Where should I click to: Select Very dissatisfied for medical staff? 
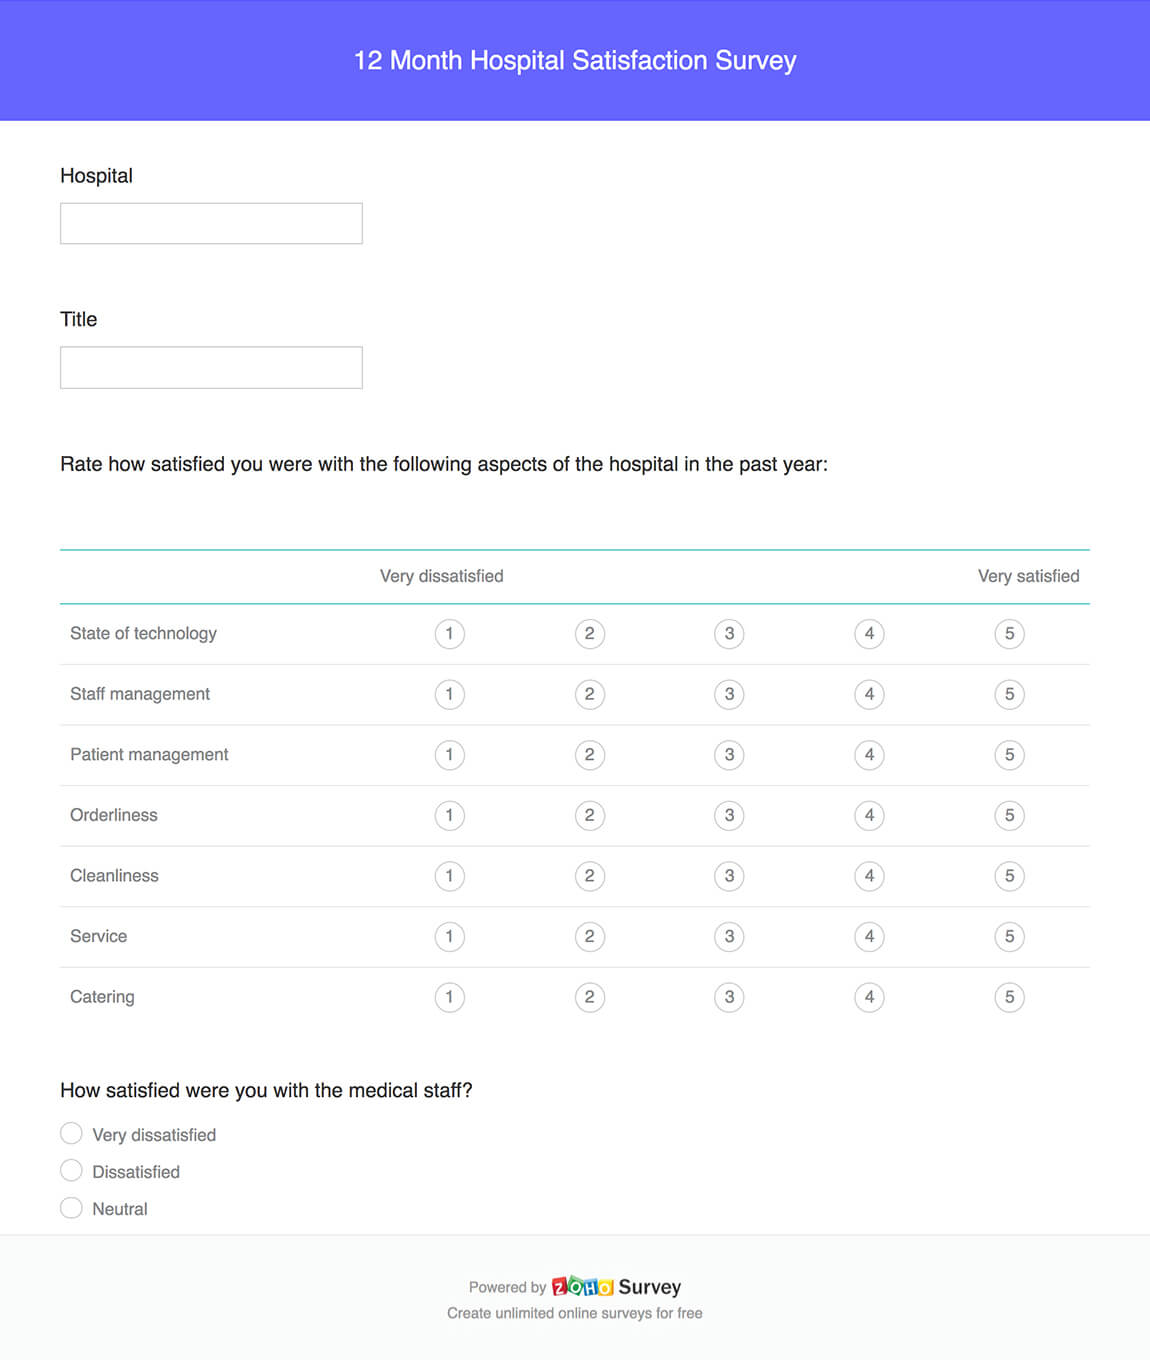pos(71,1133)
